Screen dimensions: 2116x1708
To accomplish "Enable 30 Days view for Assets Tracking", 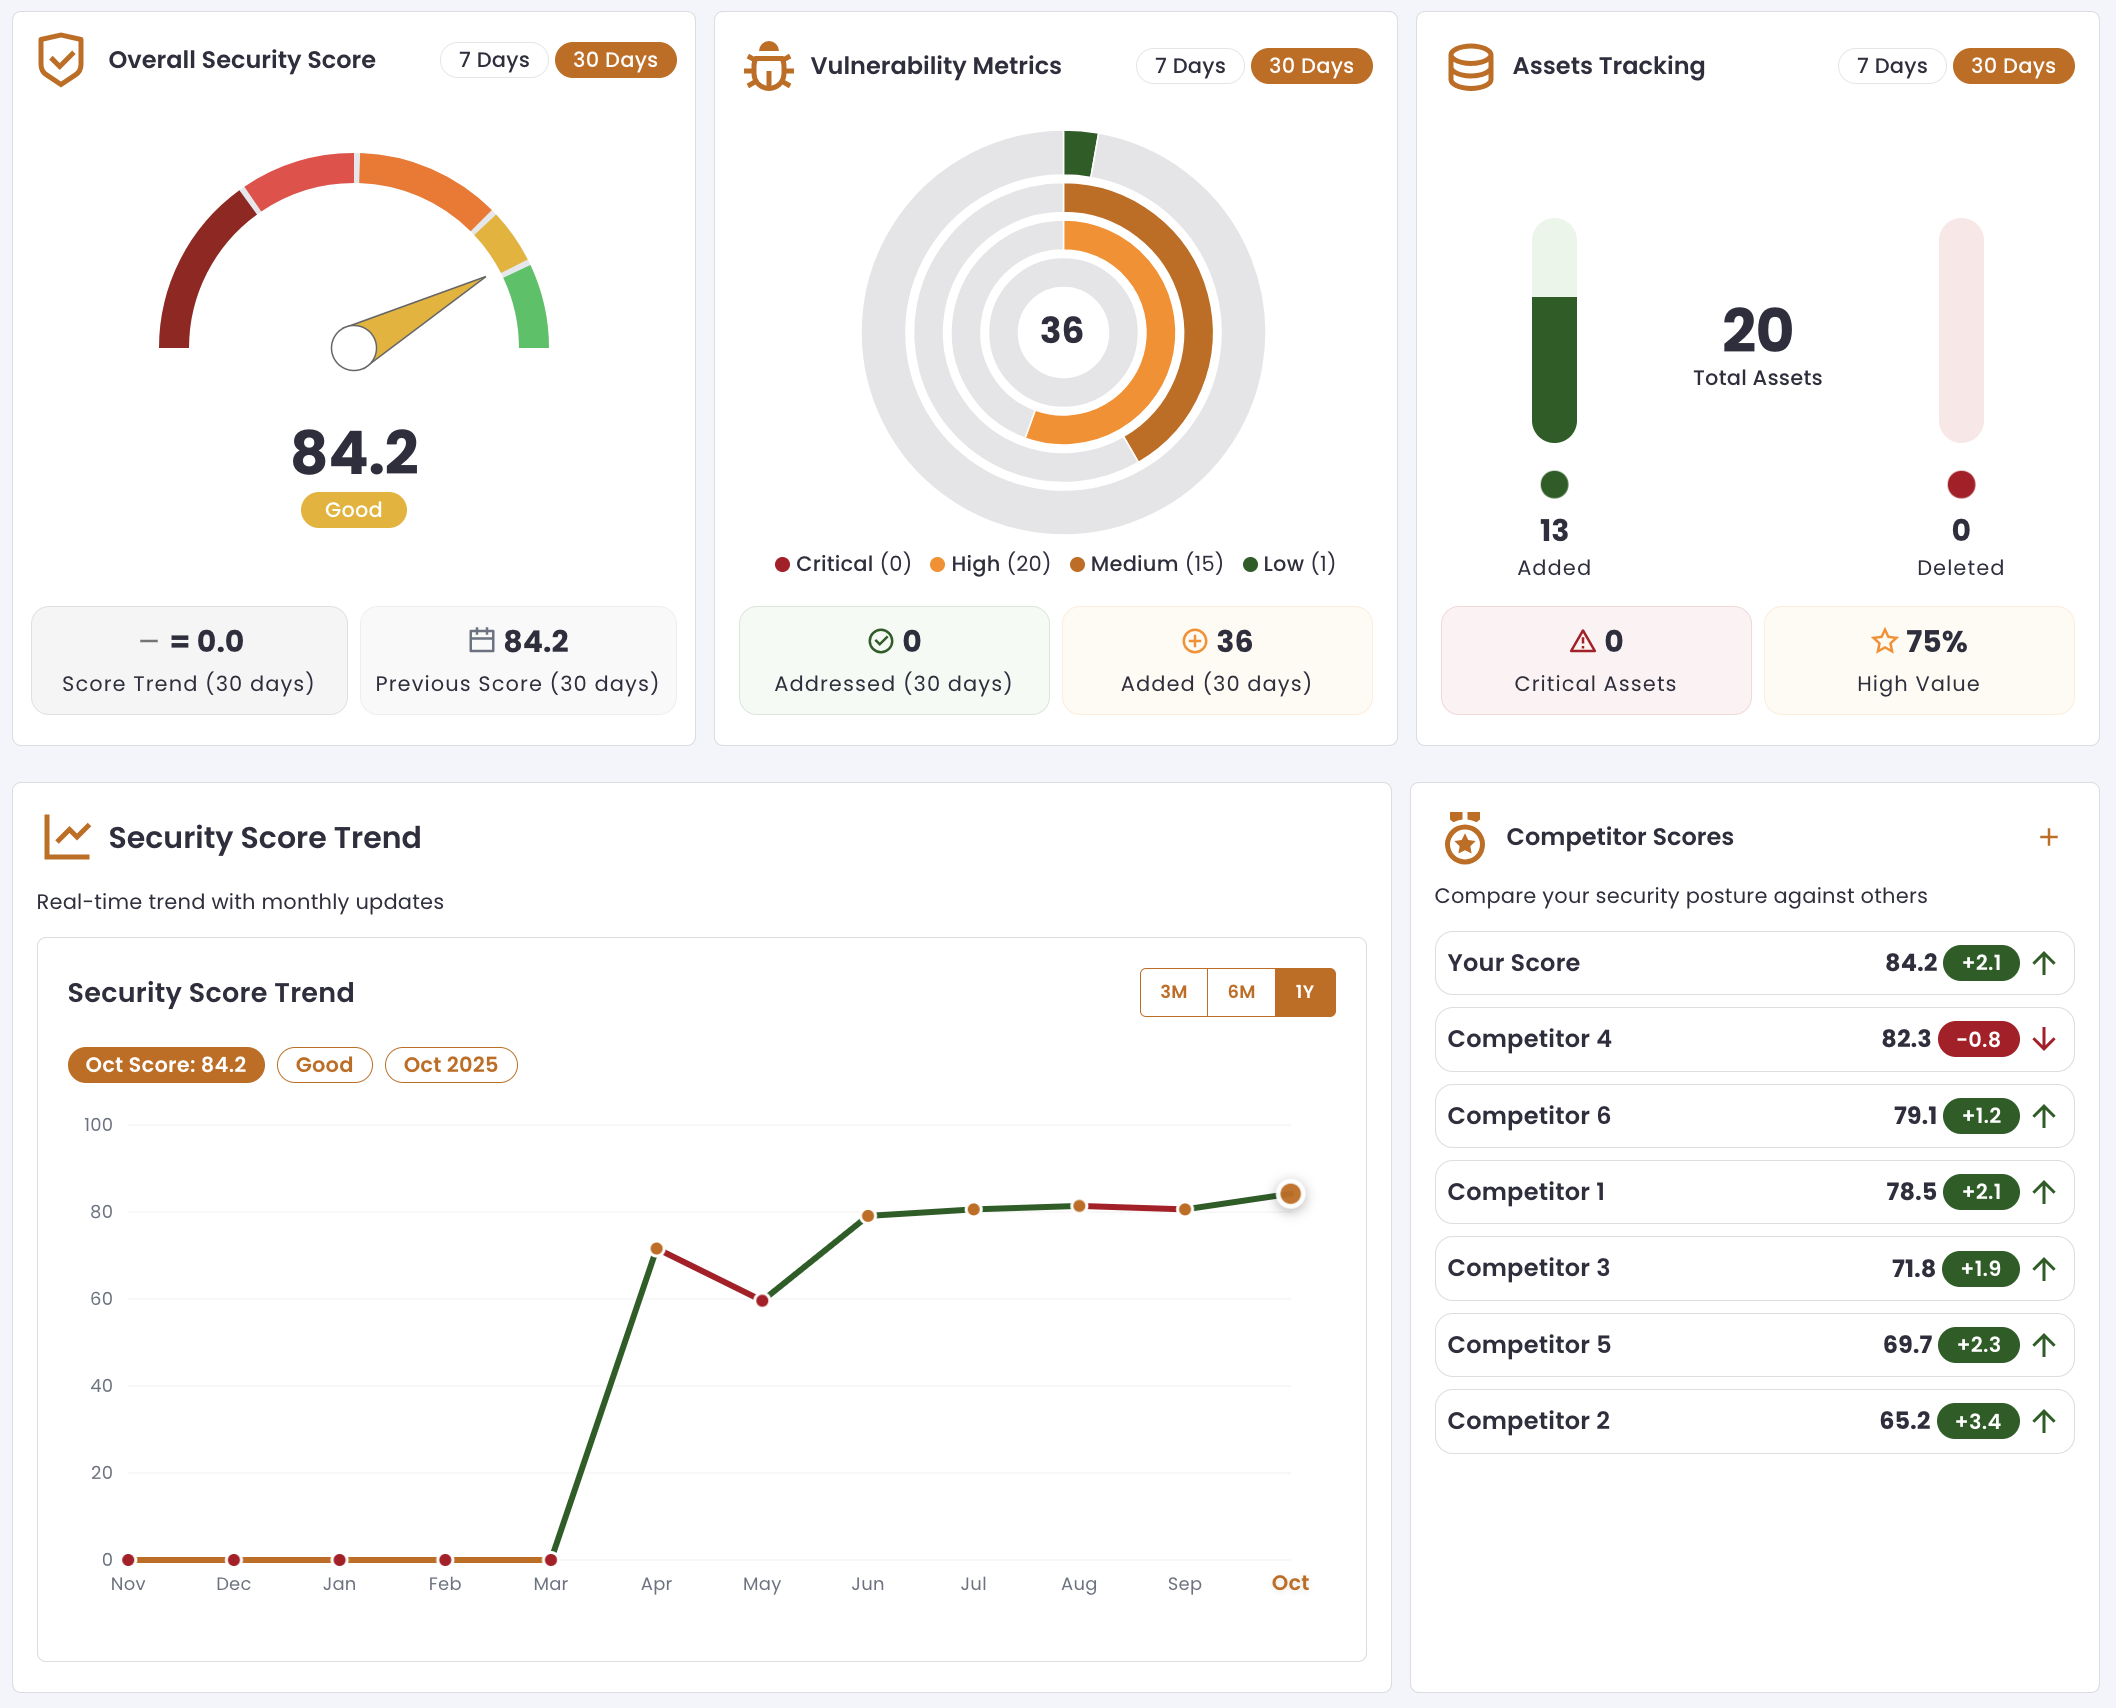I will tap(2013, 65).
